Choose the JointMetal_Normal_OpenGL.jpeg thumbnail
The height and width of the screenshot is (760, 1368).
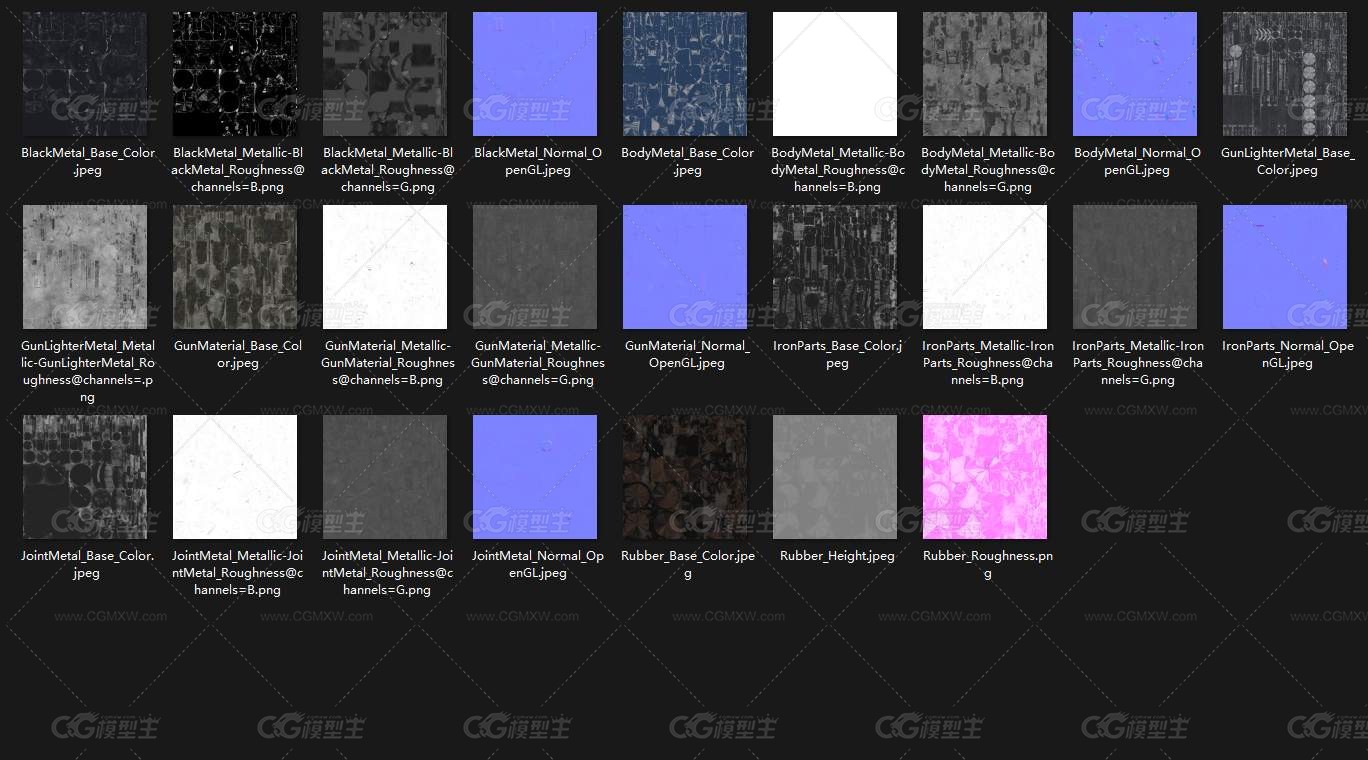(x=535, y=477)
